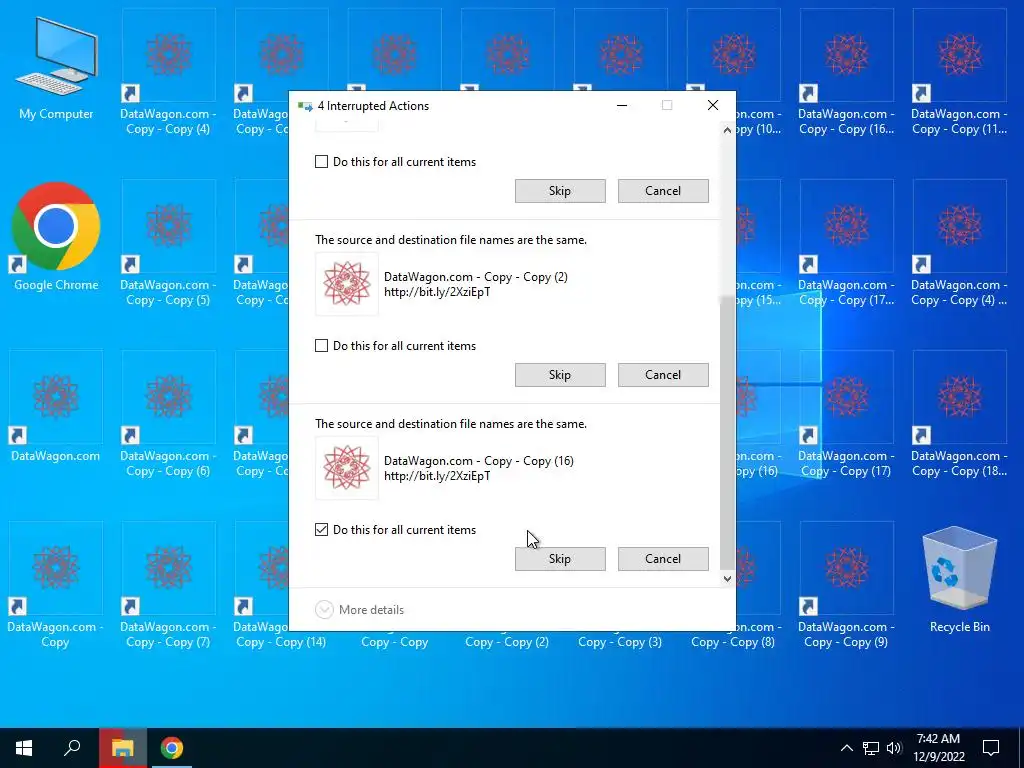Open the notification center icon

point(991,748)
